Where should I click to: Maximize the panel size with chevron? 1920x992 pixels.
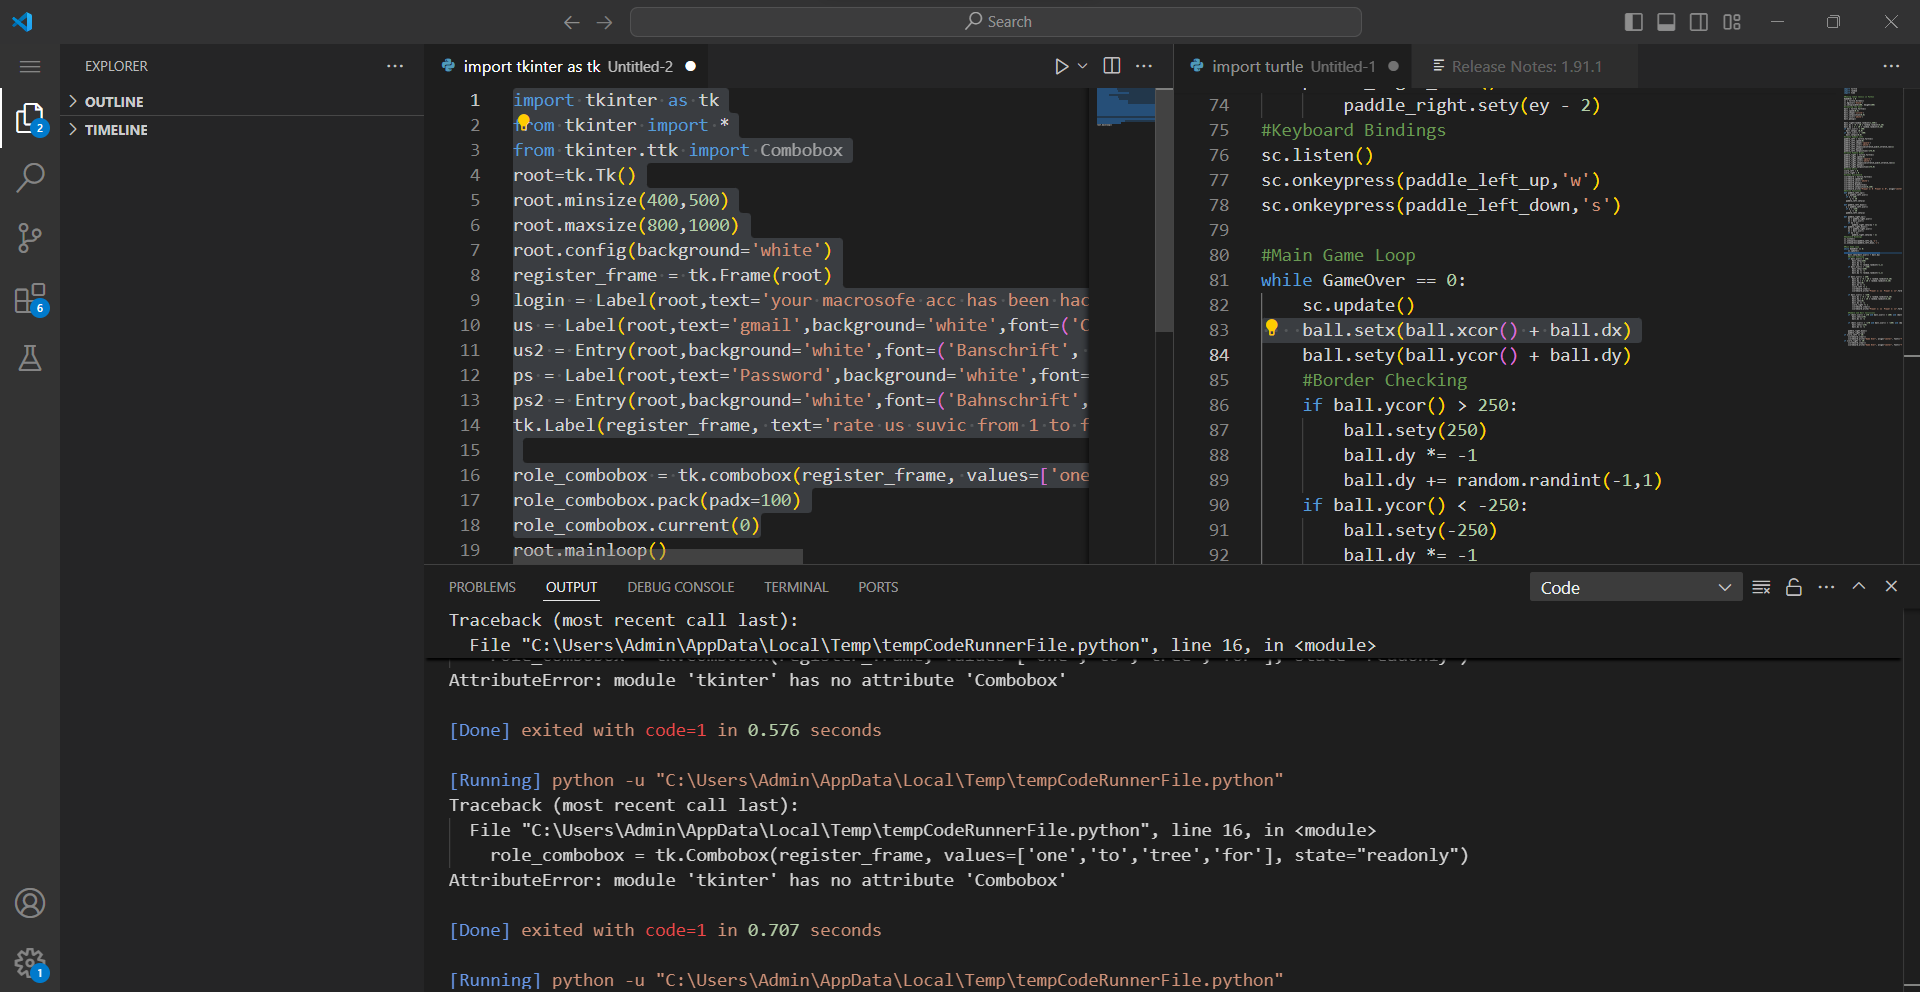click(x=1859, y=587)
